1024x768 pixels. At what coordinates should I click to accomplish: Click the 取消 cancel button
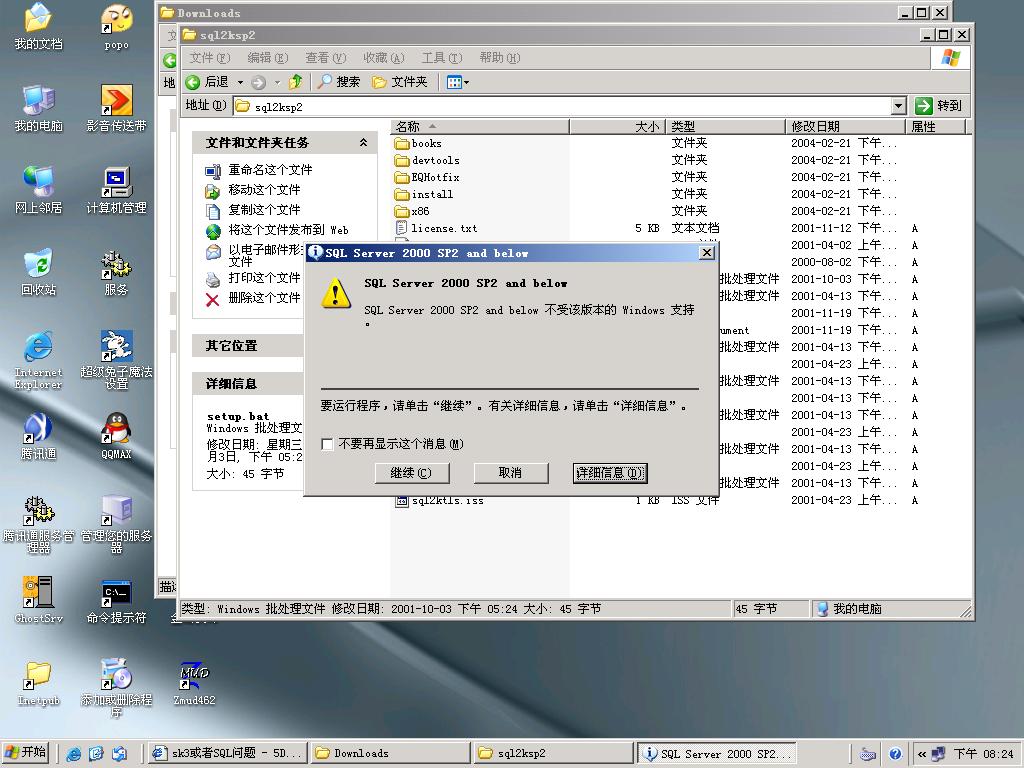[x=511, y=473]
